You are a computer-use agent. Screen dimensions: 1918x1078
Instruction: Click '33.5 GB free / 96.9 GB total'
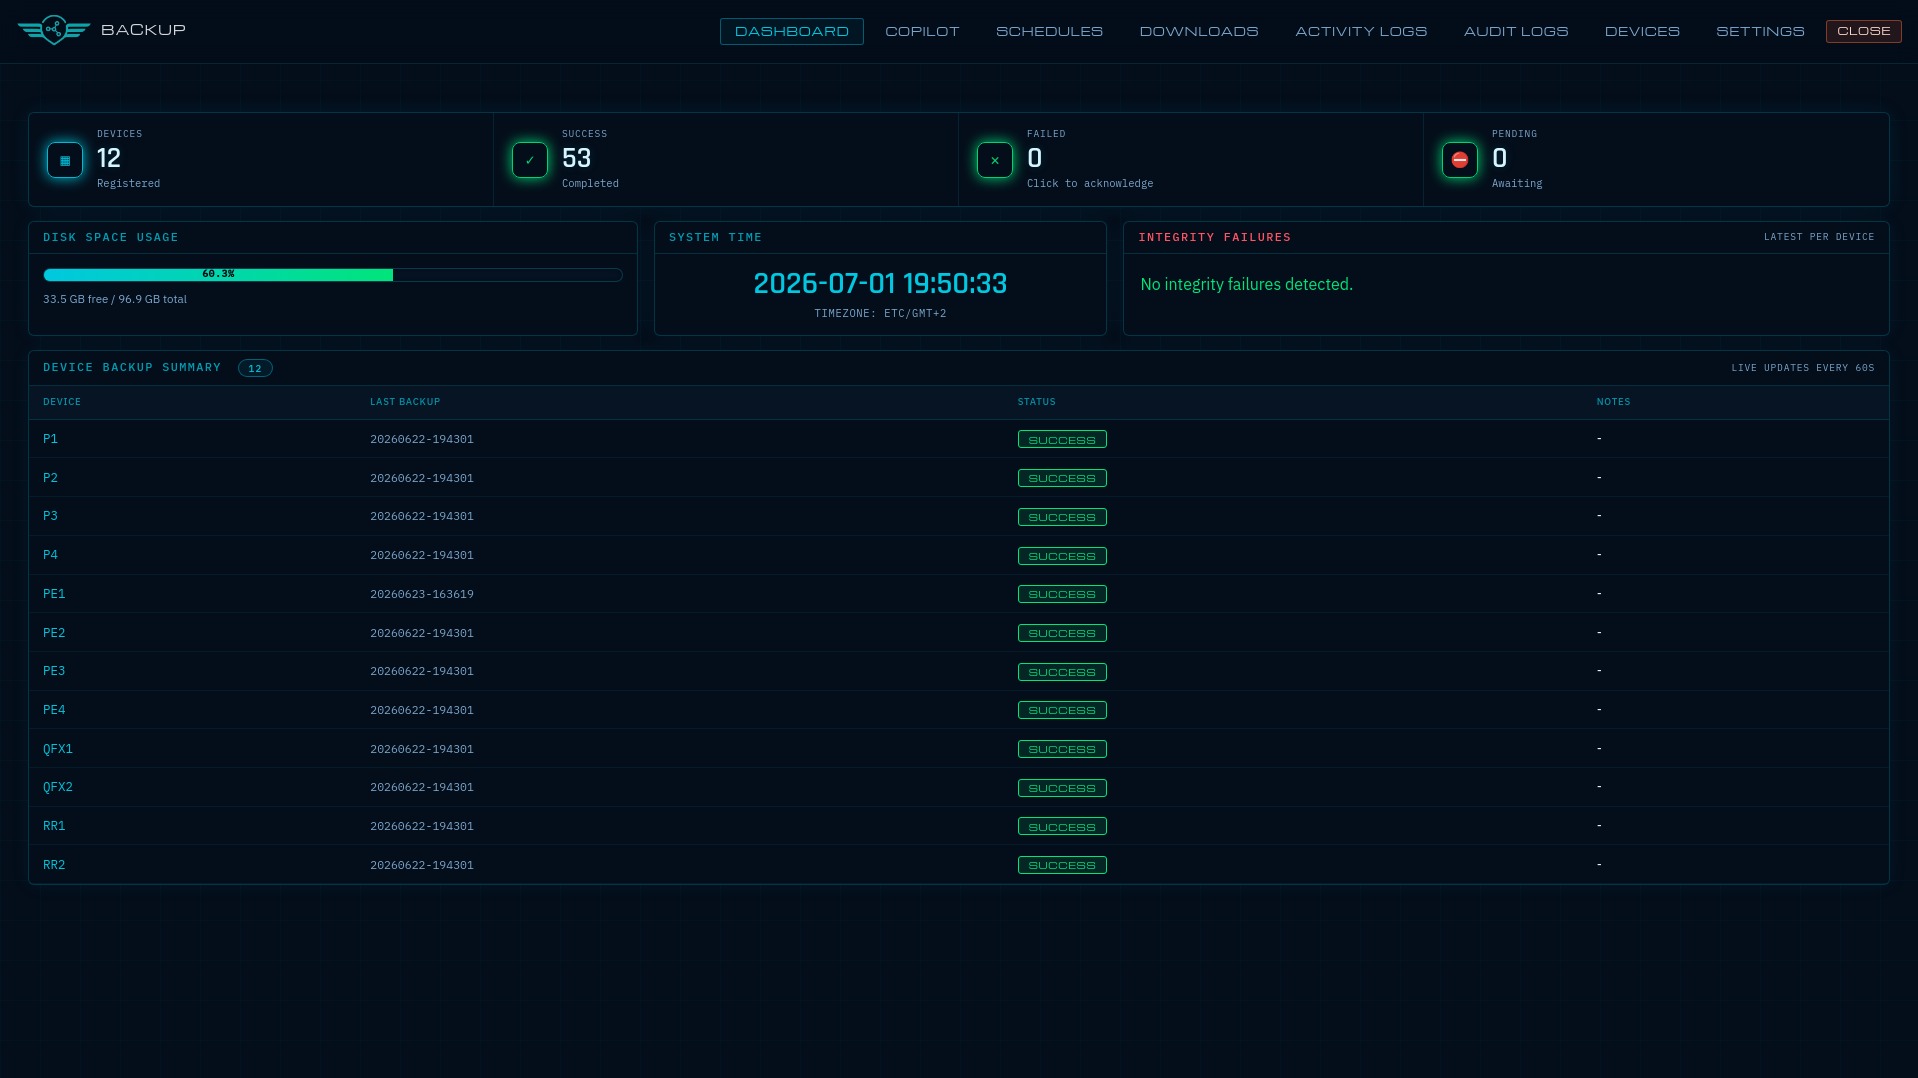click(115, 299)
